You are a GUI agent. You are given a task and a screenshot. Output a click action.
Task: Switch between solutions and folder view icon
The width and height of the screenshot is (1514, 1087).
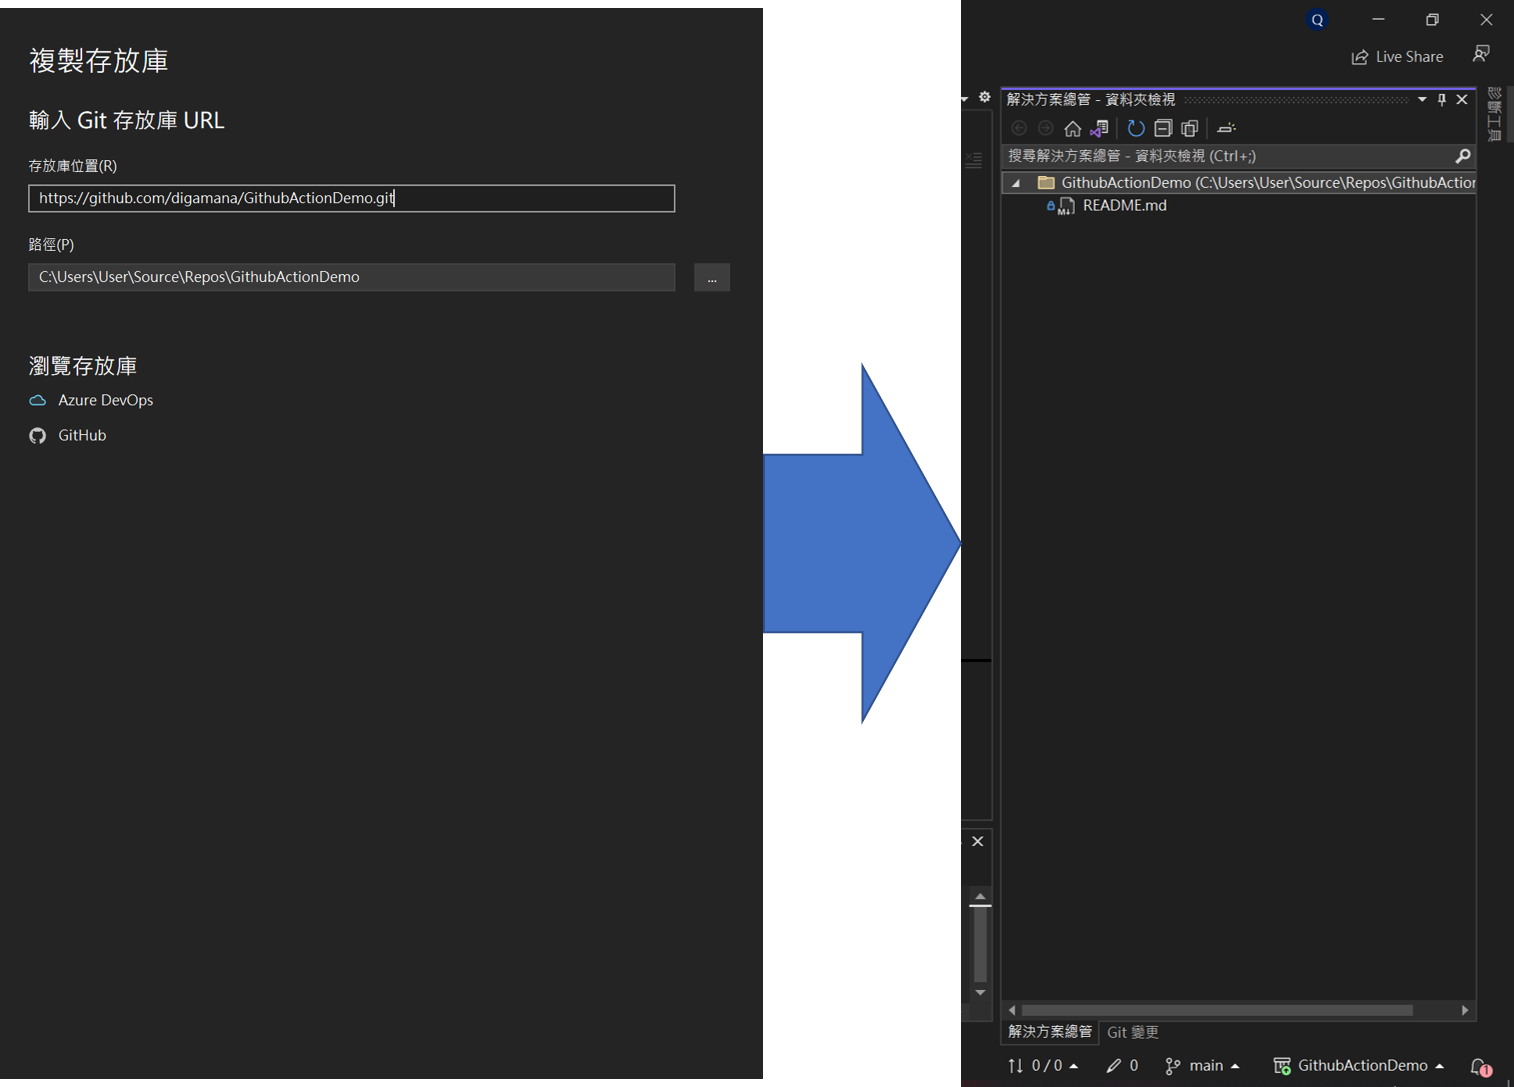tap(1100, 128)
